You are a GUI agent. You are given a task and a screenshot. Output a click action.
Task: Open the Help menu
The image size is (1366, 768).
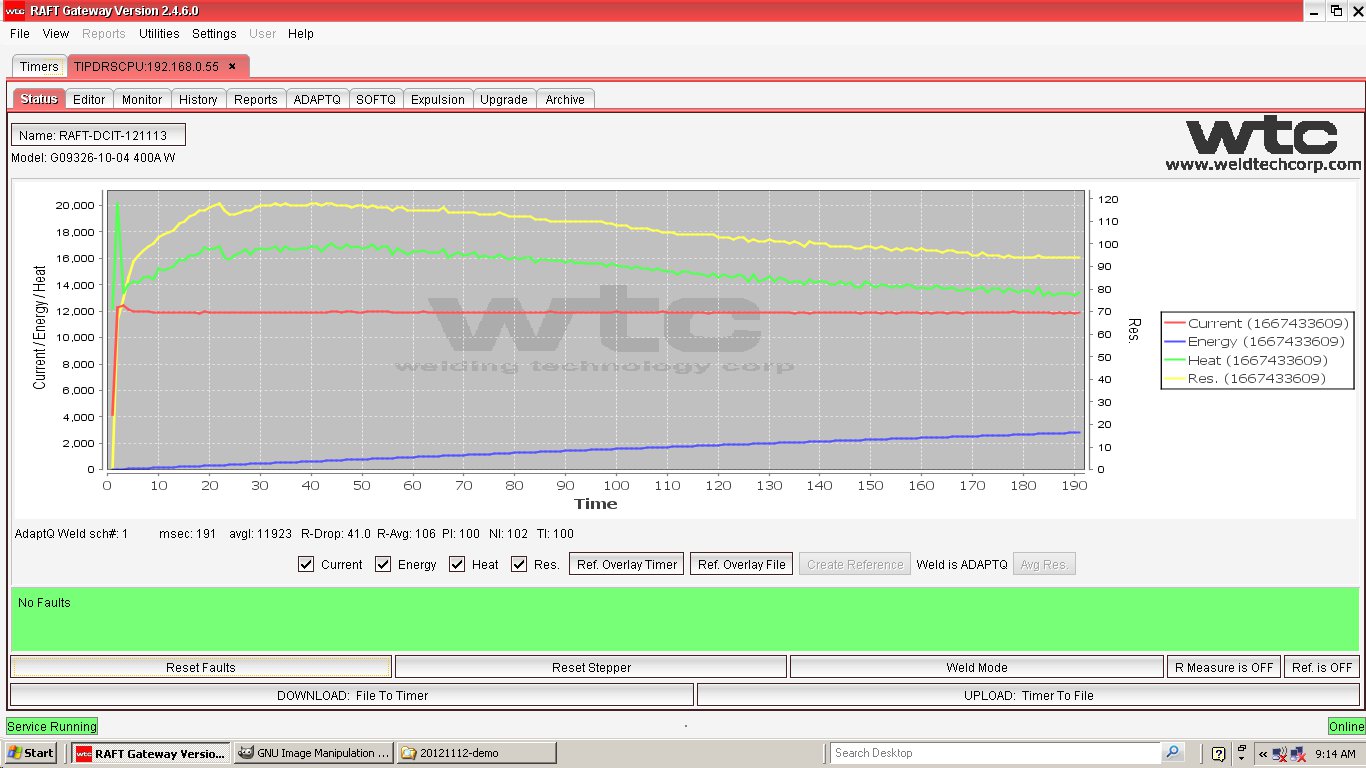(301, 33)
